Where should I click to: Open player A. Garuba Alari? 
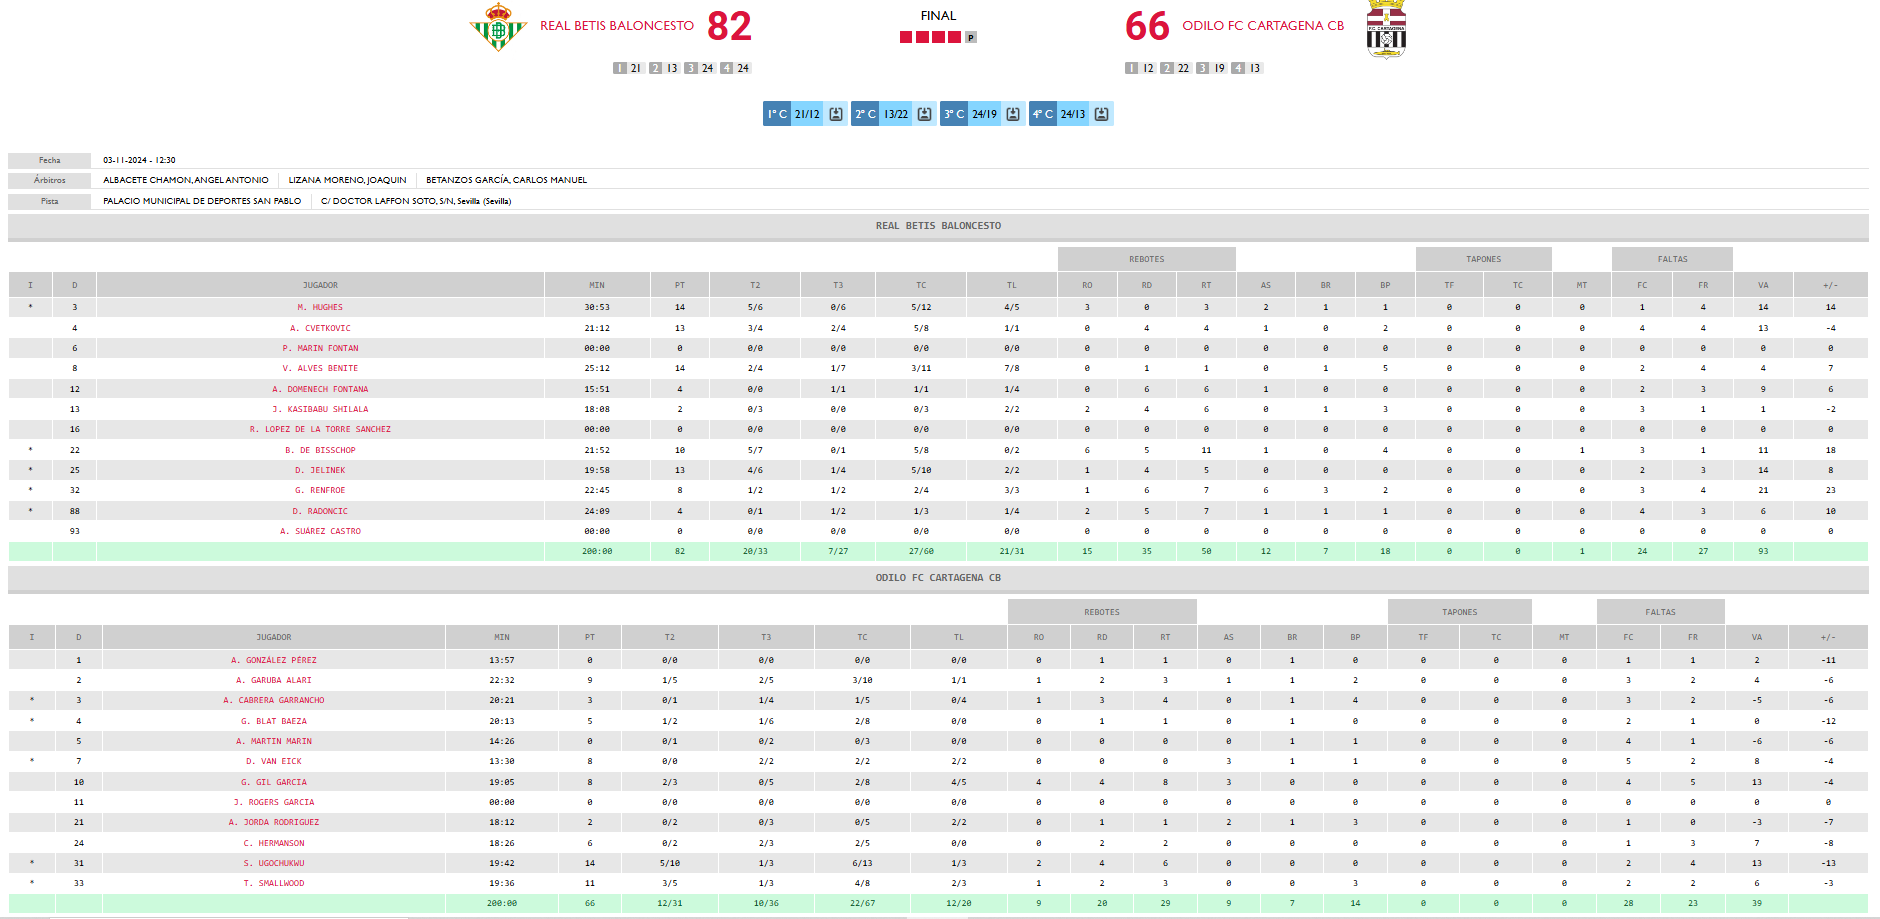tap(274, 680)
